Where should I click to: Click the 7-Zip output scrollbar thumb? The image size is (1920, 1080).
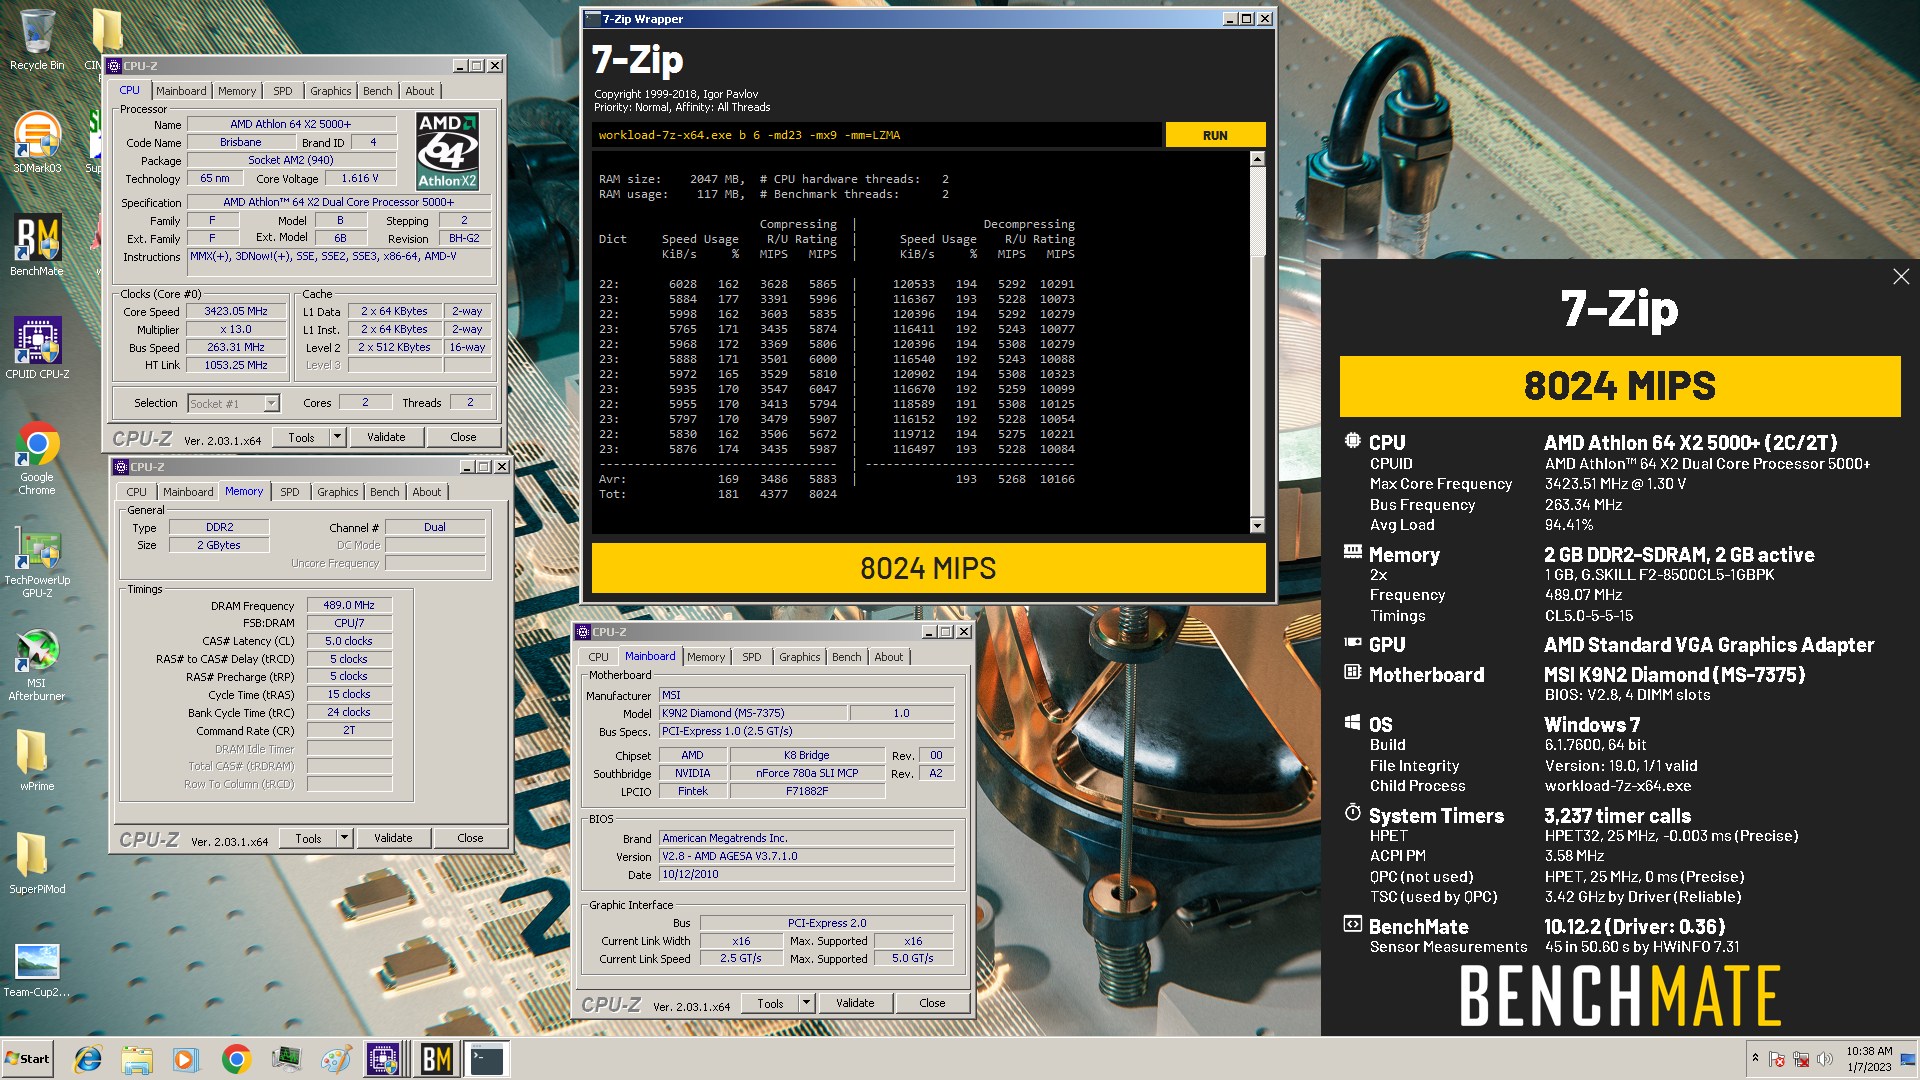[1257, 211]
